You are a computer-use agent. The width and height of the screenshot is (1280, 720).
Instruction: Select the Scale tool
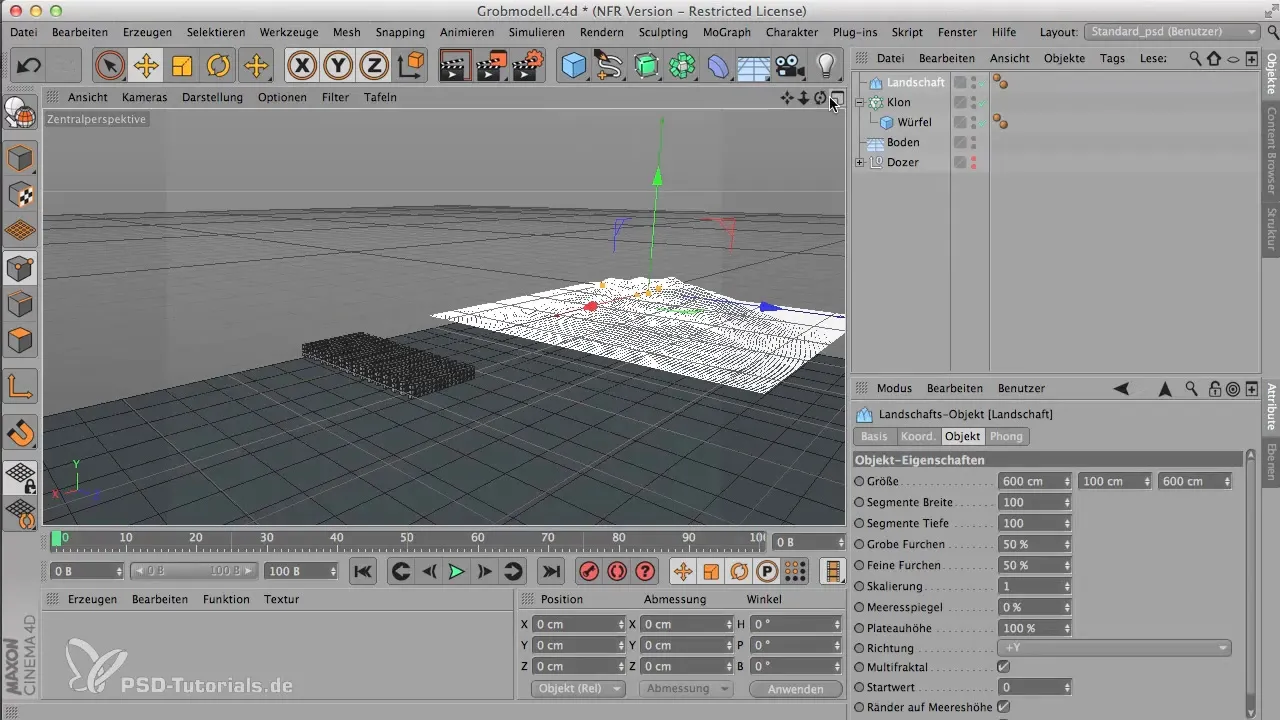pos(182,66)
